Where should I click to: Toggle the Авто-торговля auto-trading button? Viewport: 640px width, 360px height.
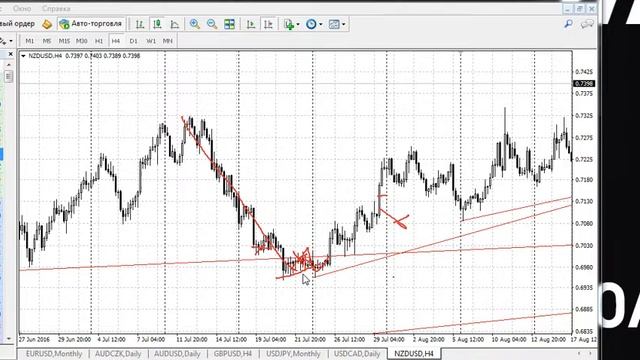click(91, 24)
